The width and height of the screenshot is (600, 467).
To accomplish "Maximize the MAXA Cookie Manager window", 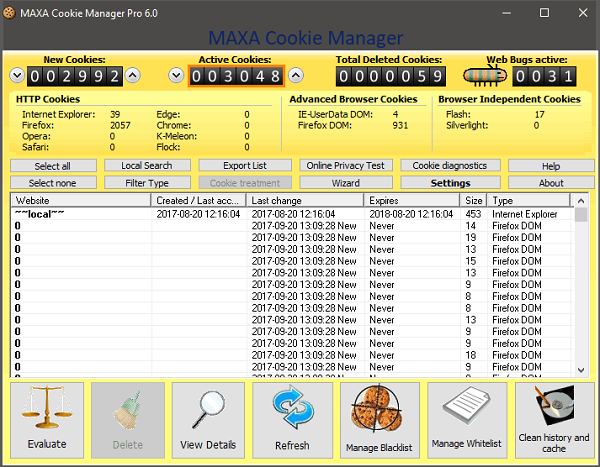I will pos(544,13).
